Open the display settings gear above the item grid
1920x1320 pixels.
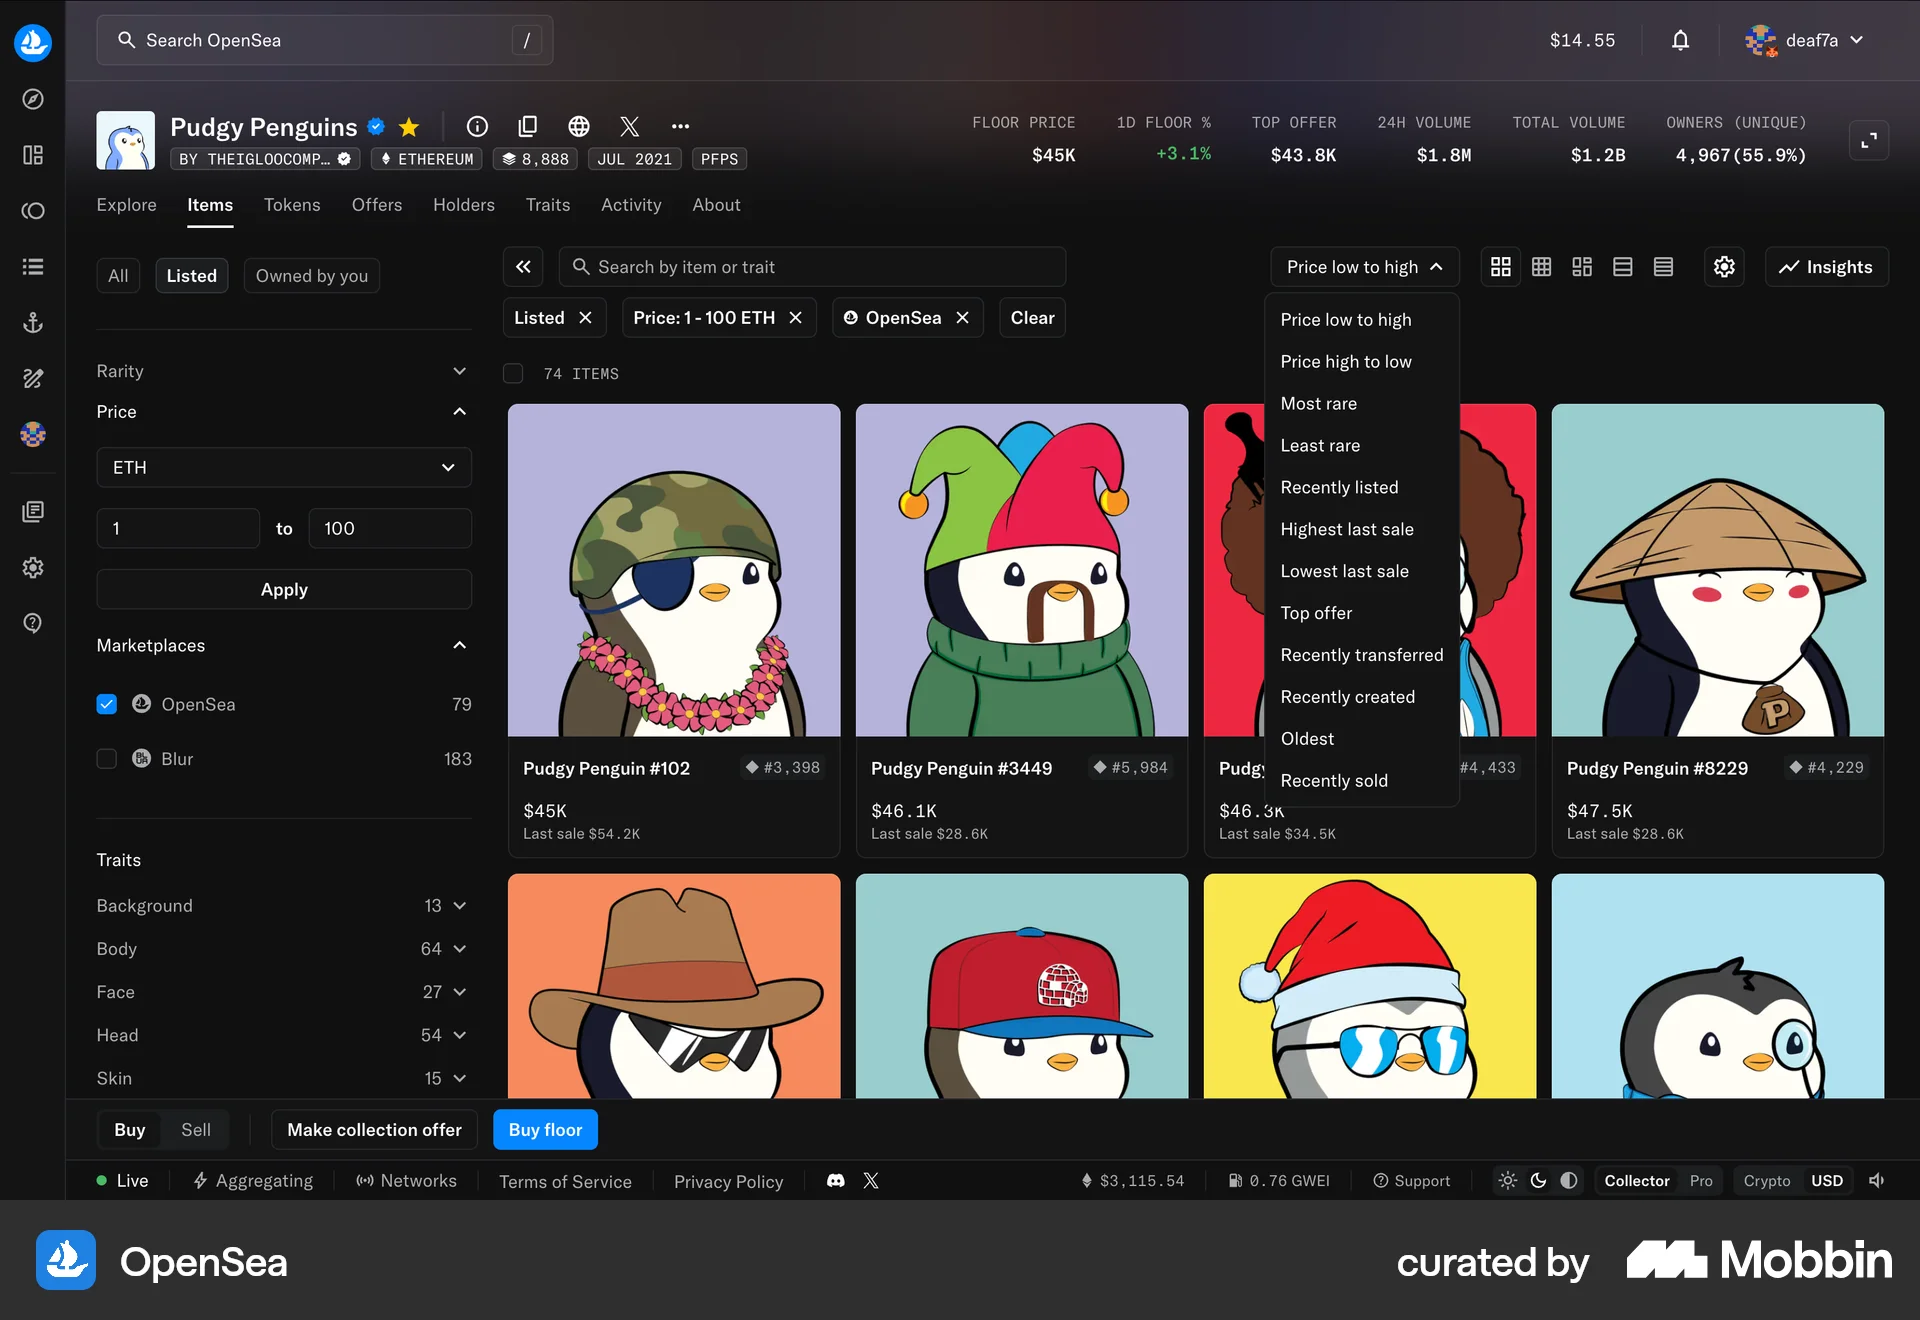(1723, 266)
